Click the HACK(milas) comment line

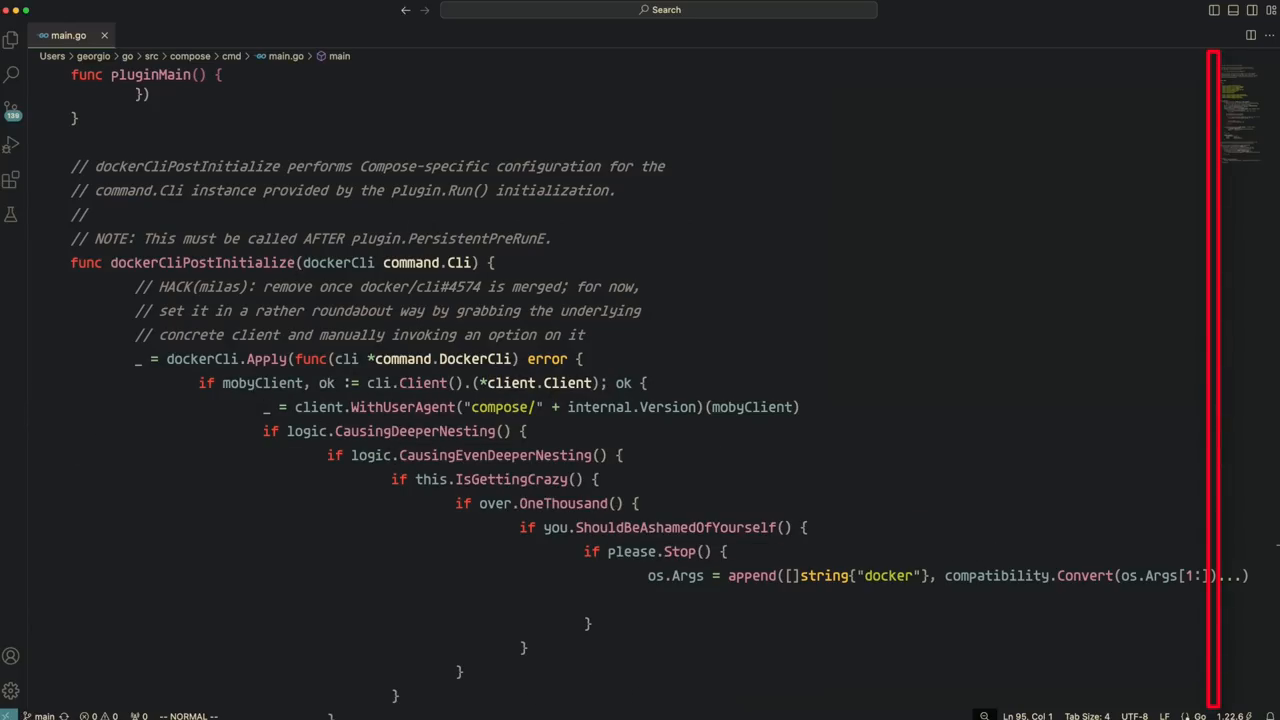[387, 287]
